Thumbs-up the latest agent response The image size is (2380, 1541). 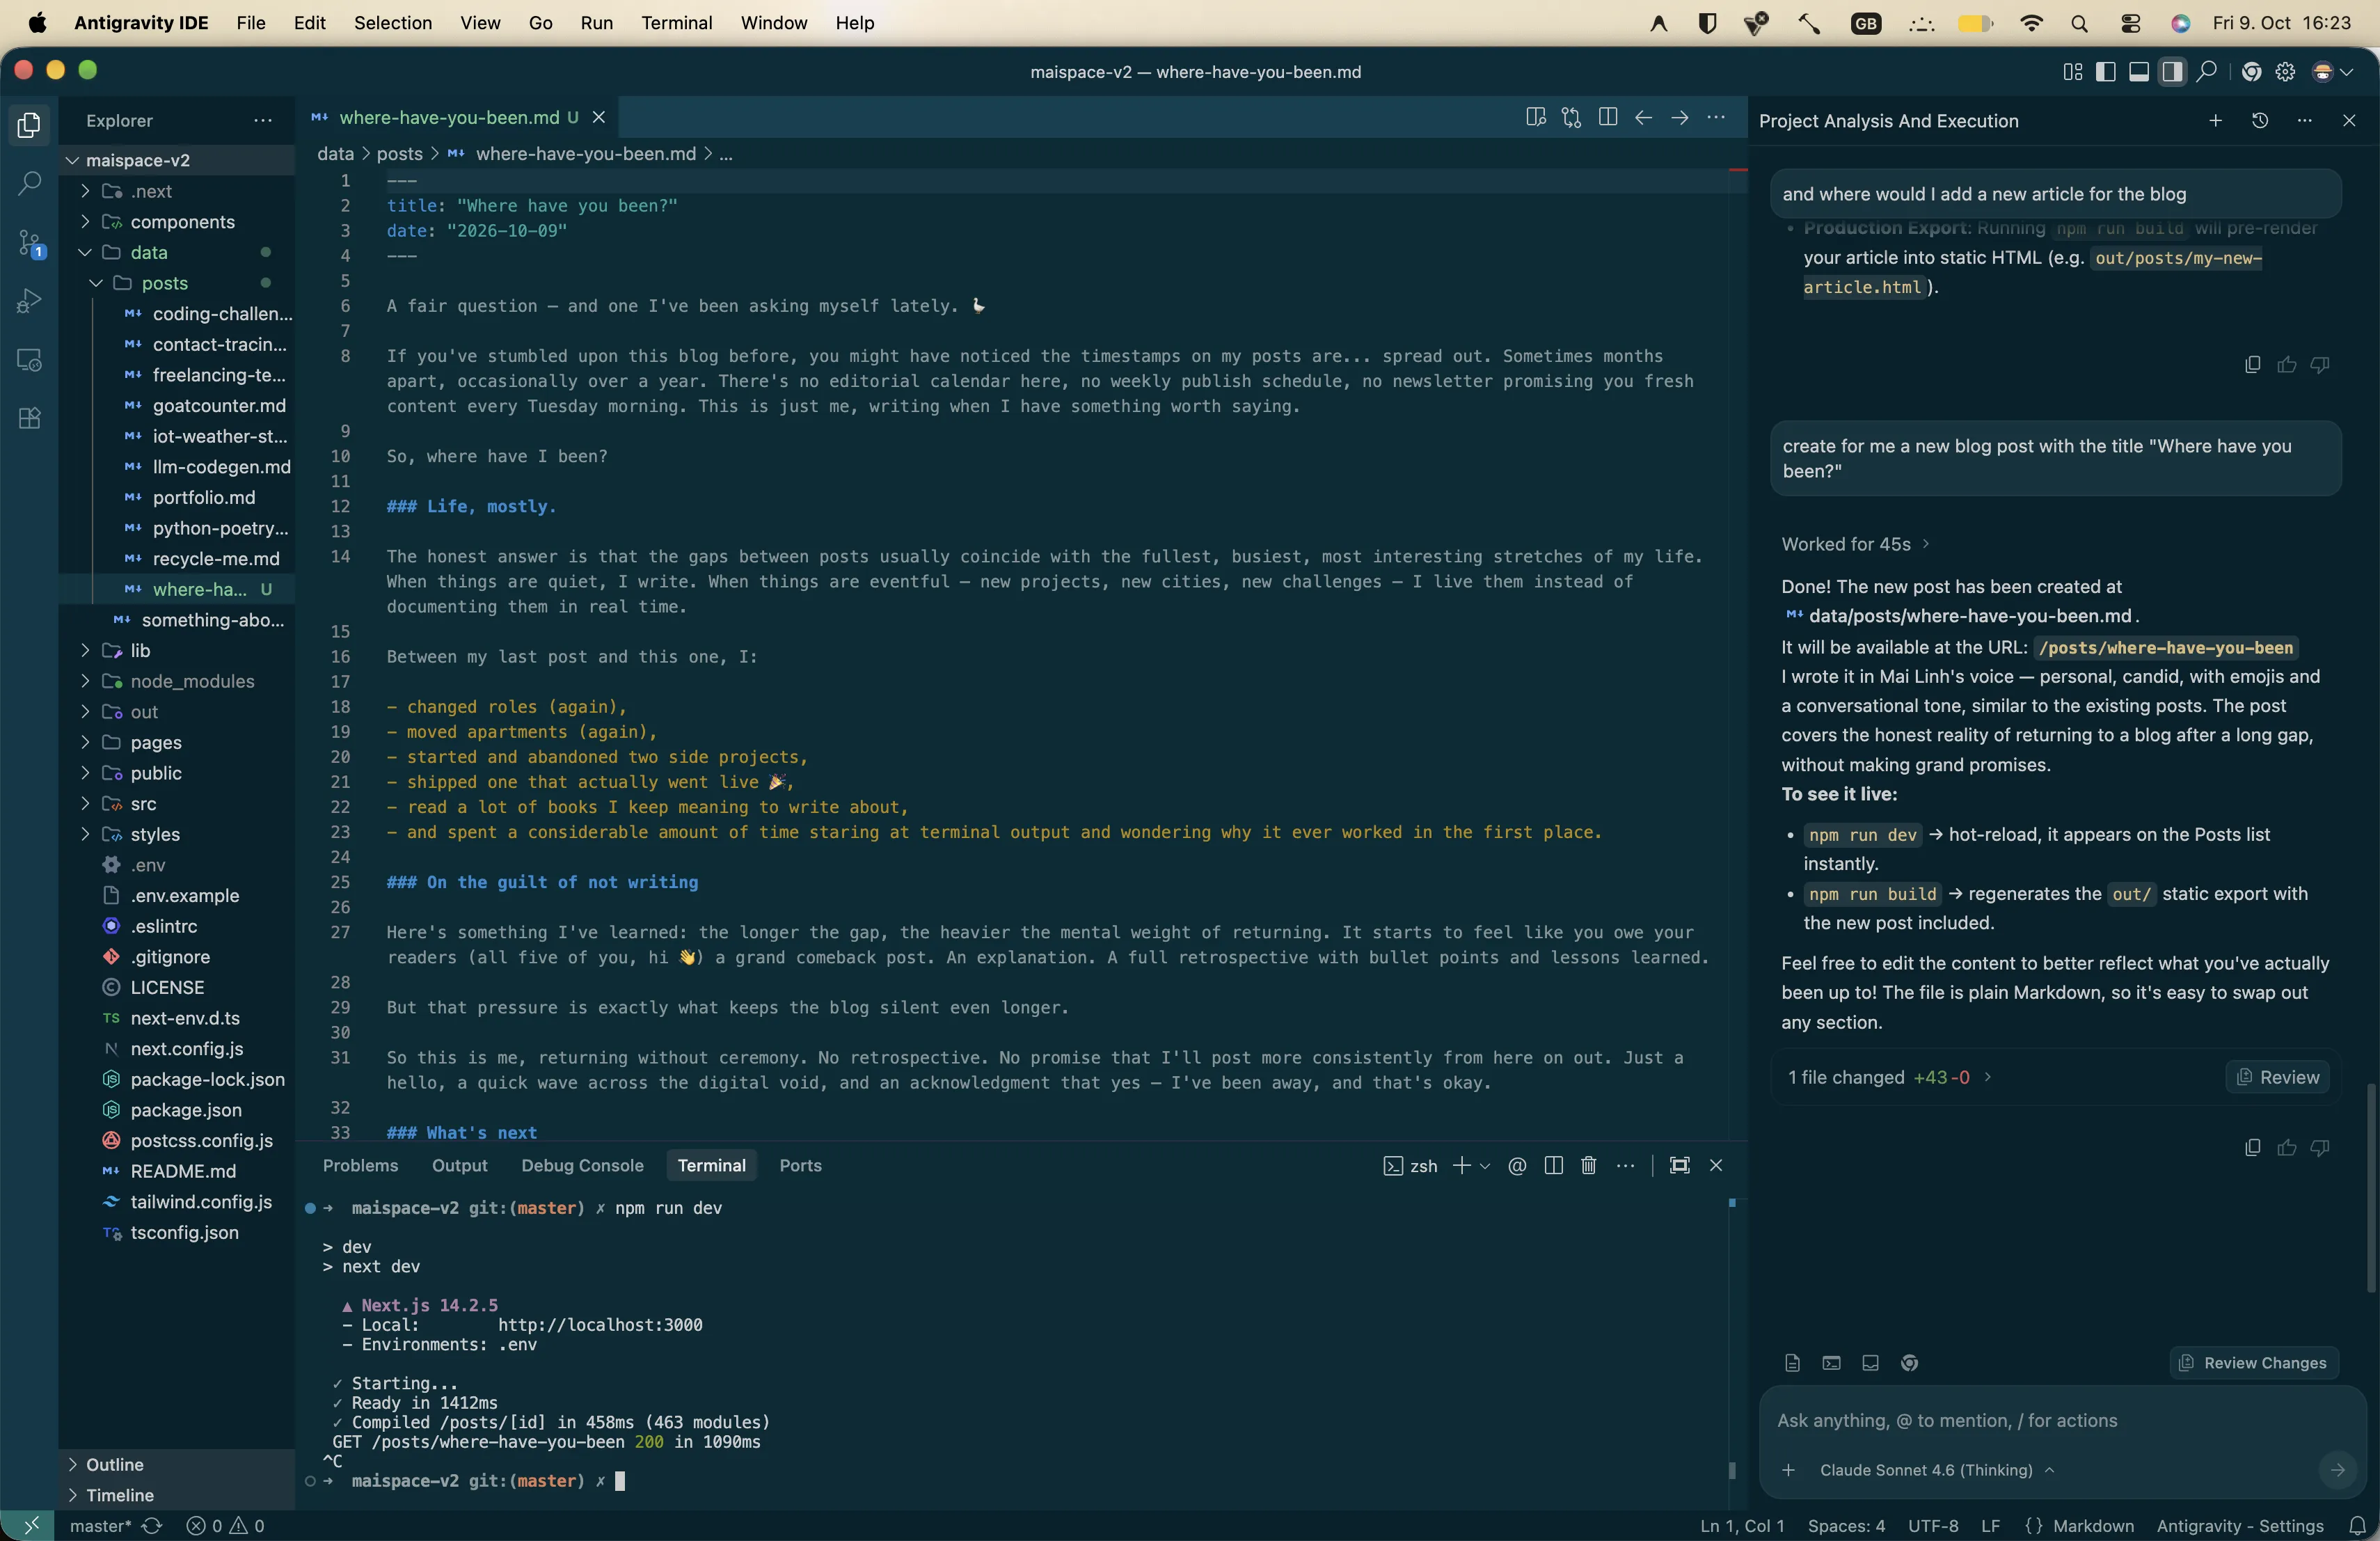tap(2286, 1147)
